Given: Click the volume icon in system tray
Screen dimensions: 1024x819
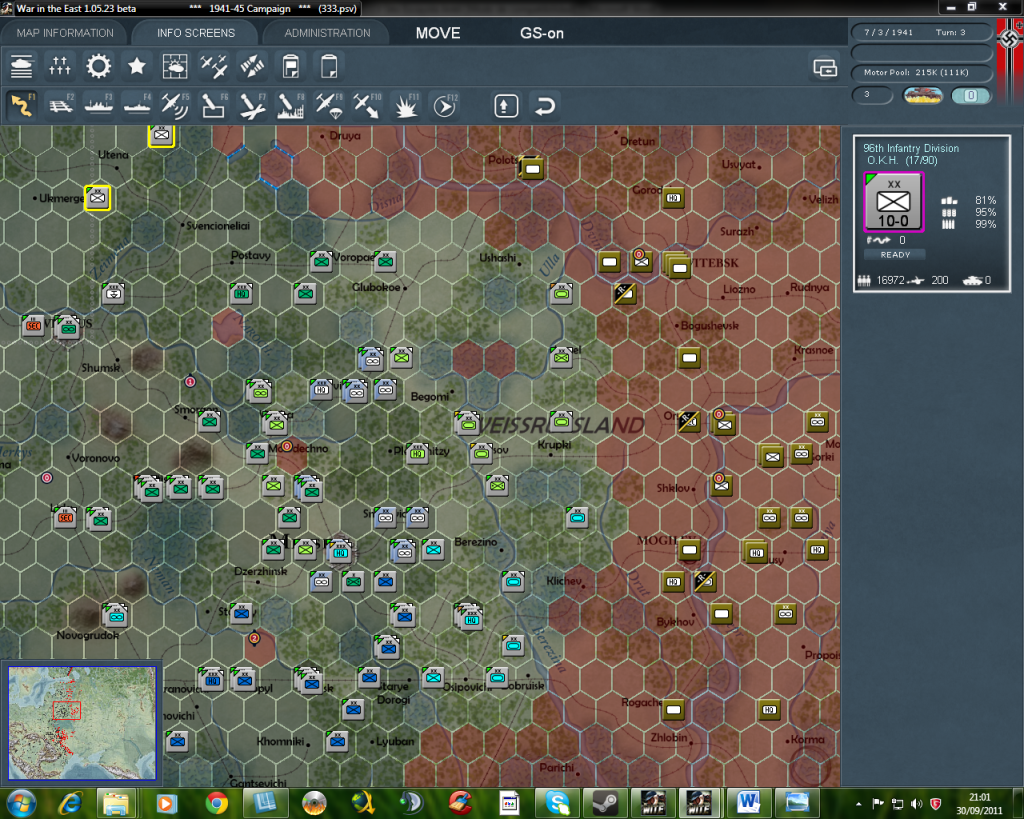Looking at the screenshot, I should pyautogui.click(x=917, y=803).
